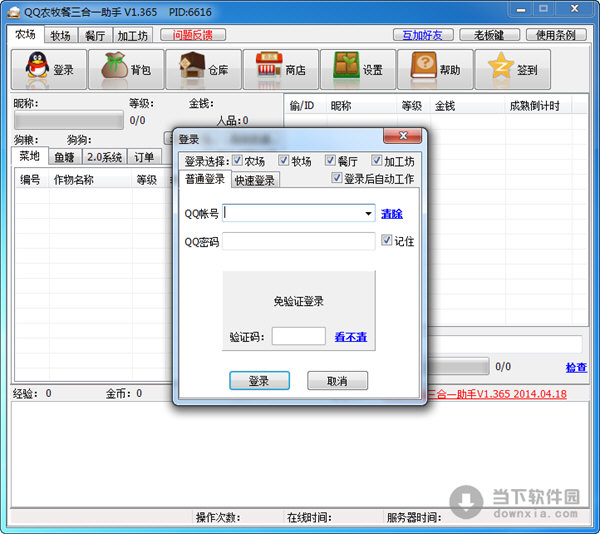Minimize the main window

[521, 9]
